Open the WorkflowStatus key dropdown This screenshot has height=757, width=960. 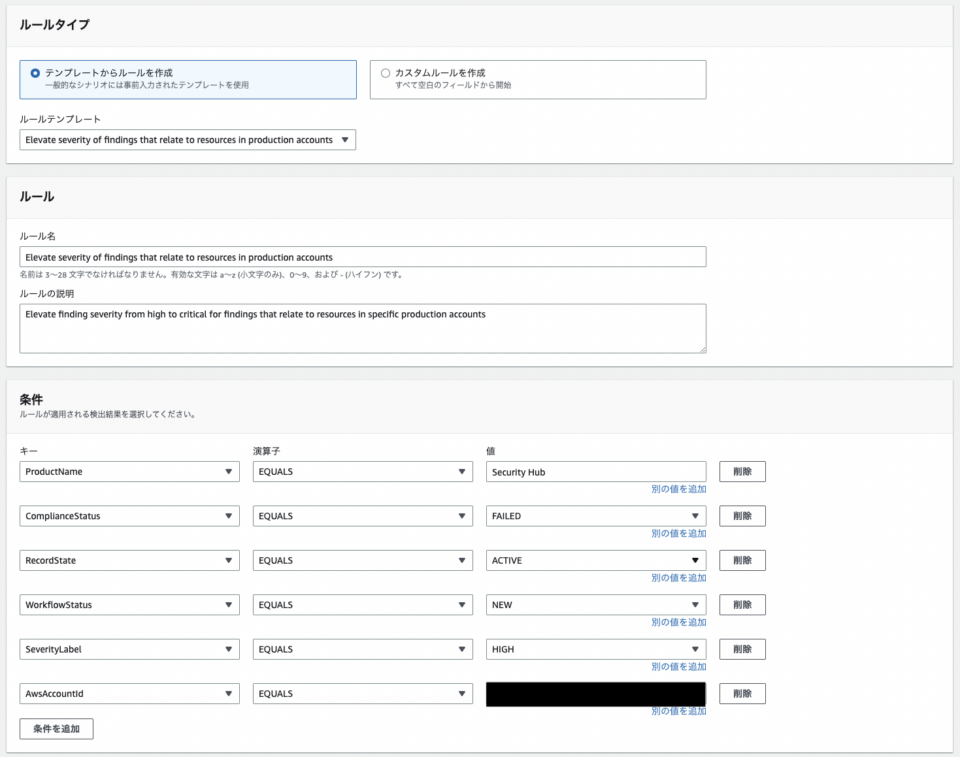(129, 604)
